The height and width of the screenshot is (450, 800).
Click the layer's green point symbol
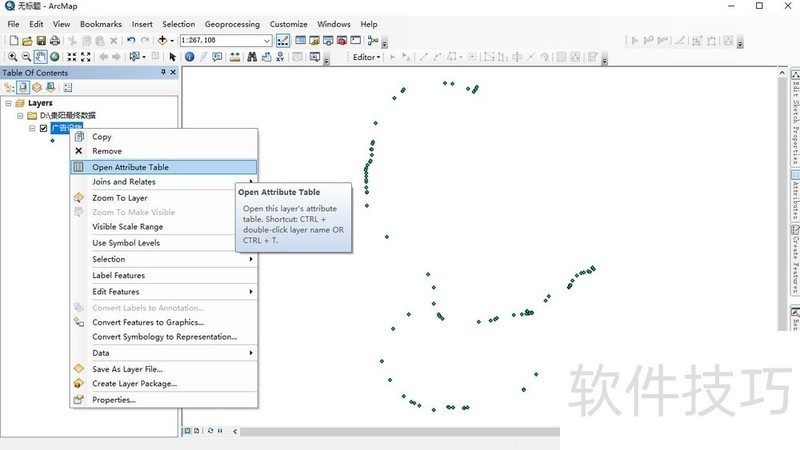tap(53, 140)
